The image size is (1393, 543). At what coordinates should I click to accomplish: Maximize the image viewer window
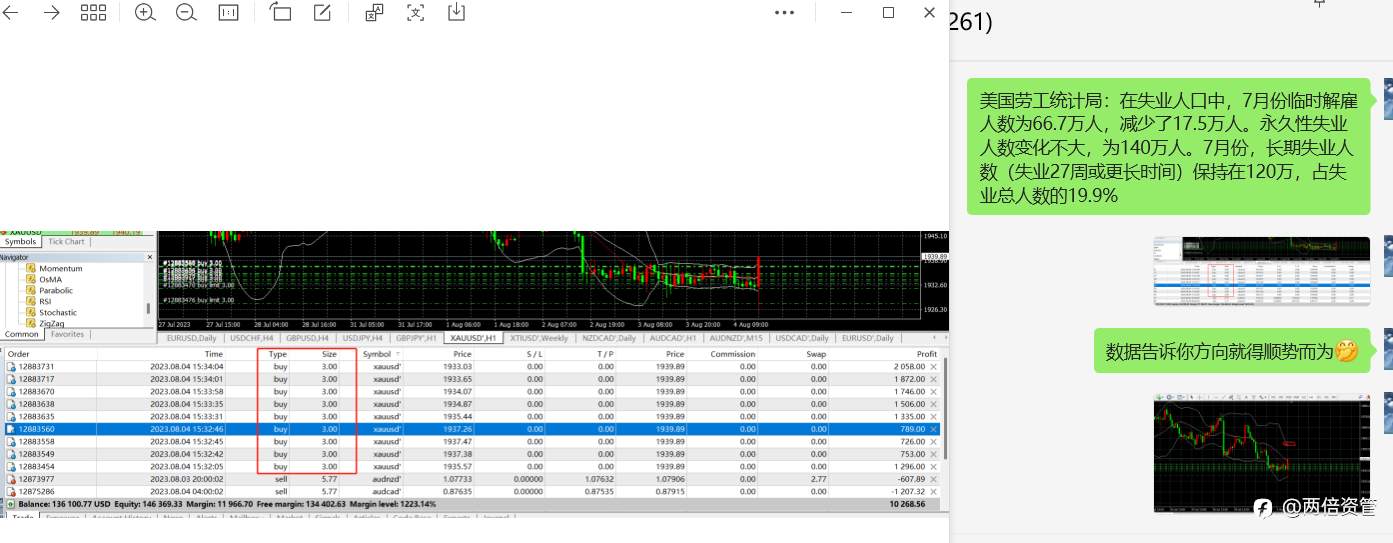(x=888, y=13)
